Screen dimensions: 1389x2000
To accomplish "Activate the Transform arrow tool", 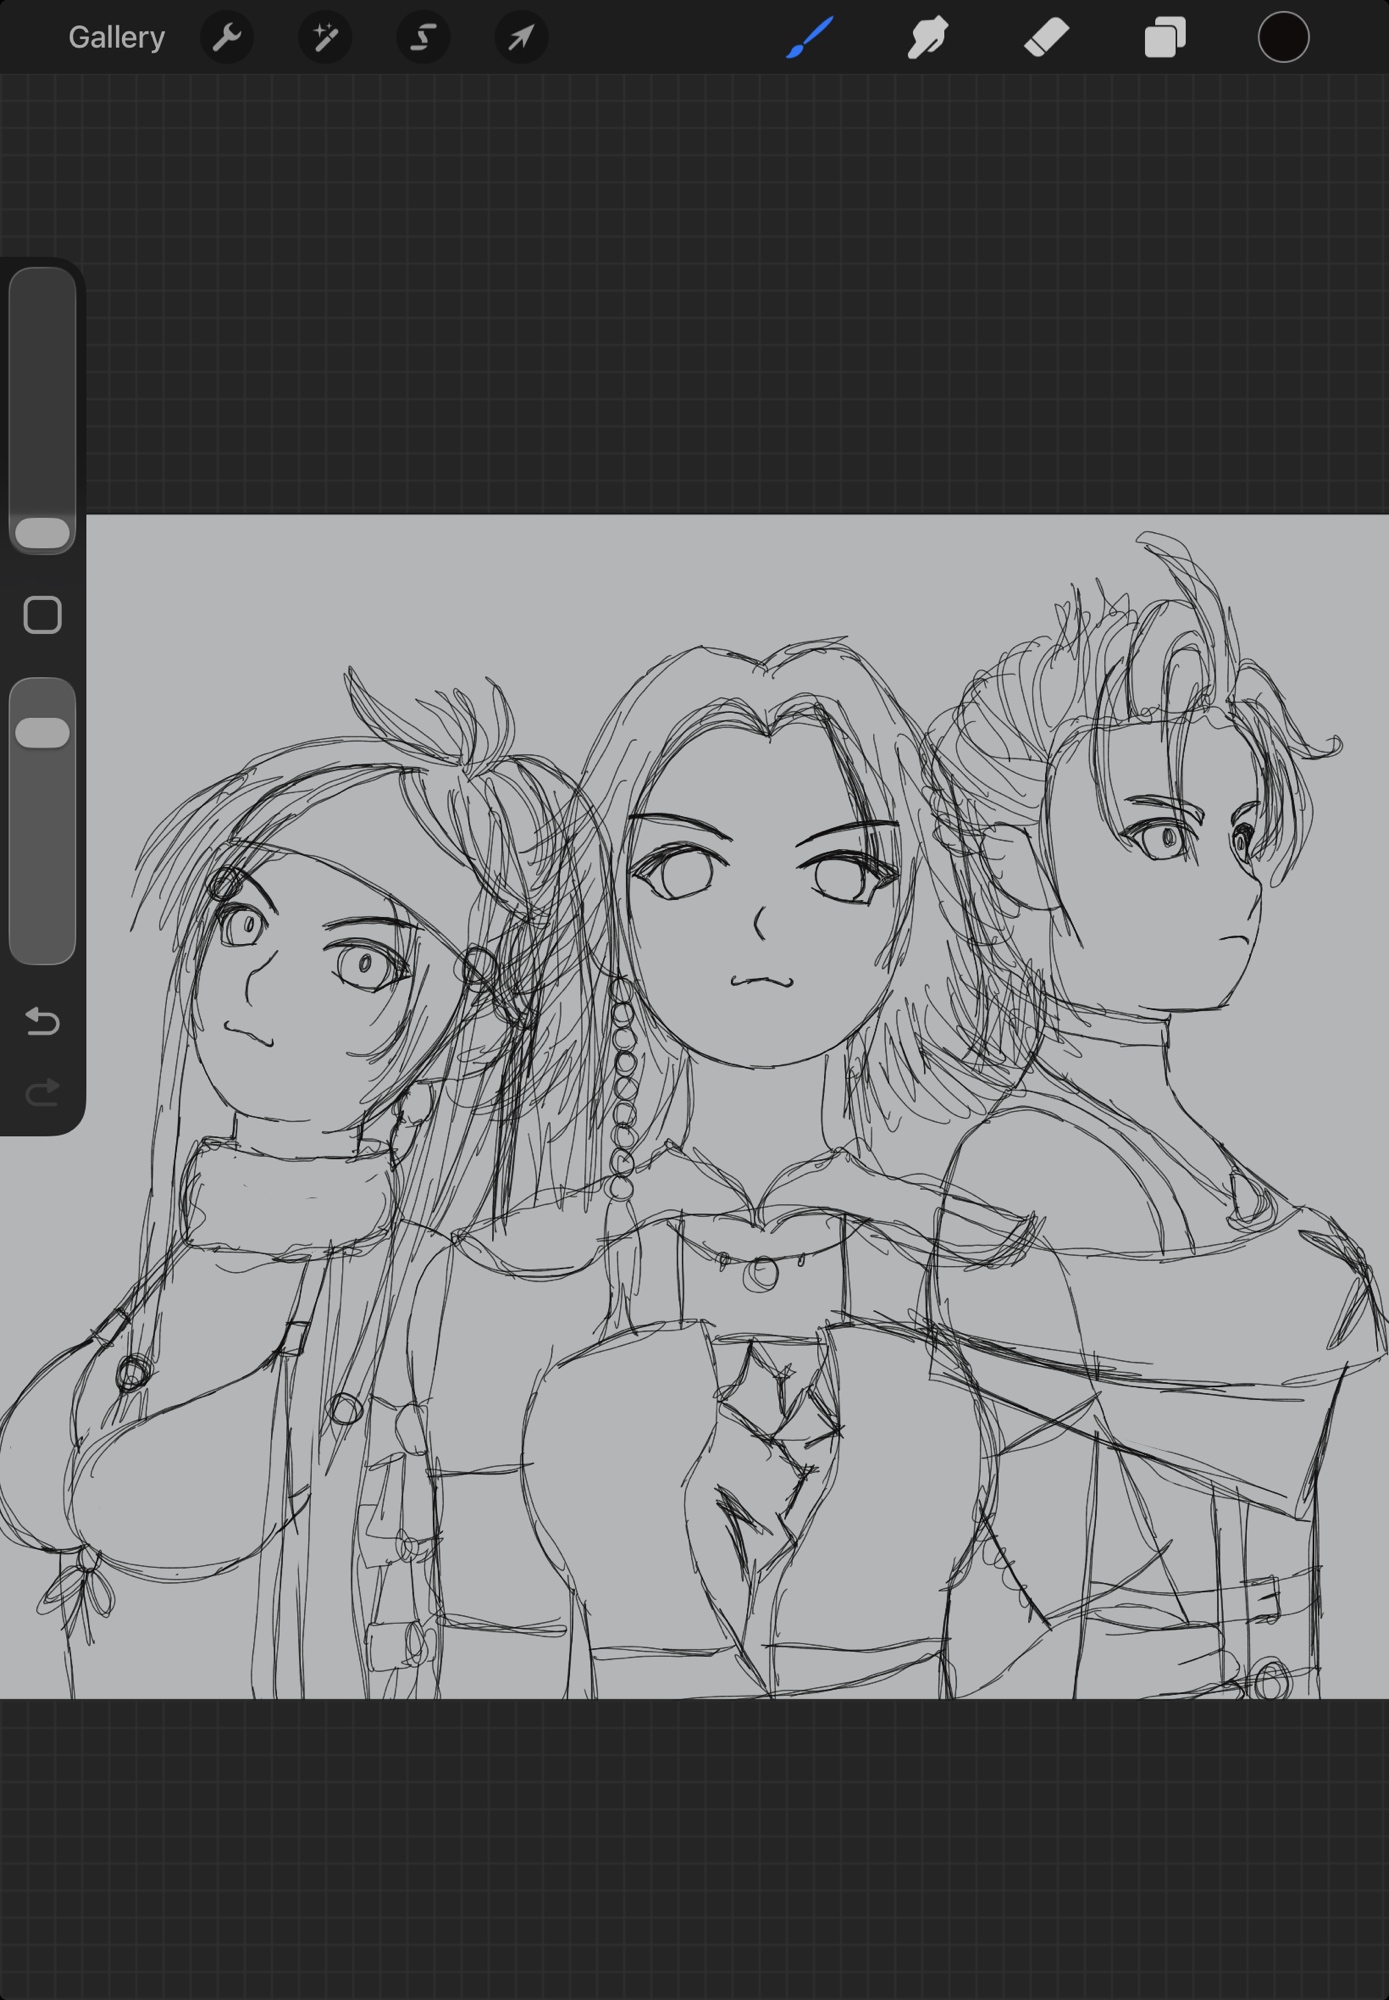I will [521, 38].
